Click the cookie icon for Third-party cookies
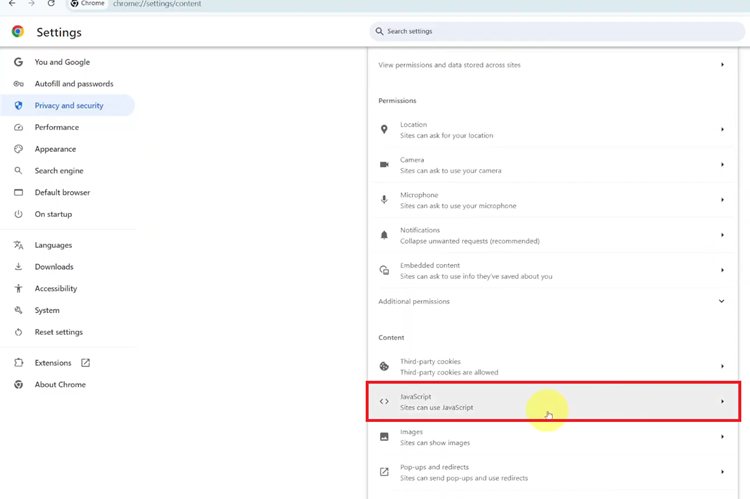 tap(384, 366)
